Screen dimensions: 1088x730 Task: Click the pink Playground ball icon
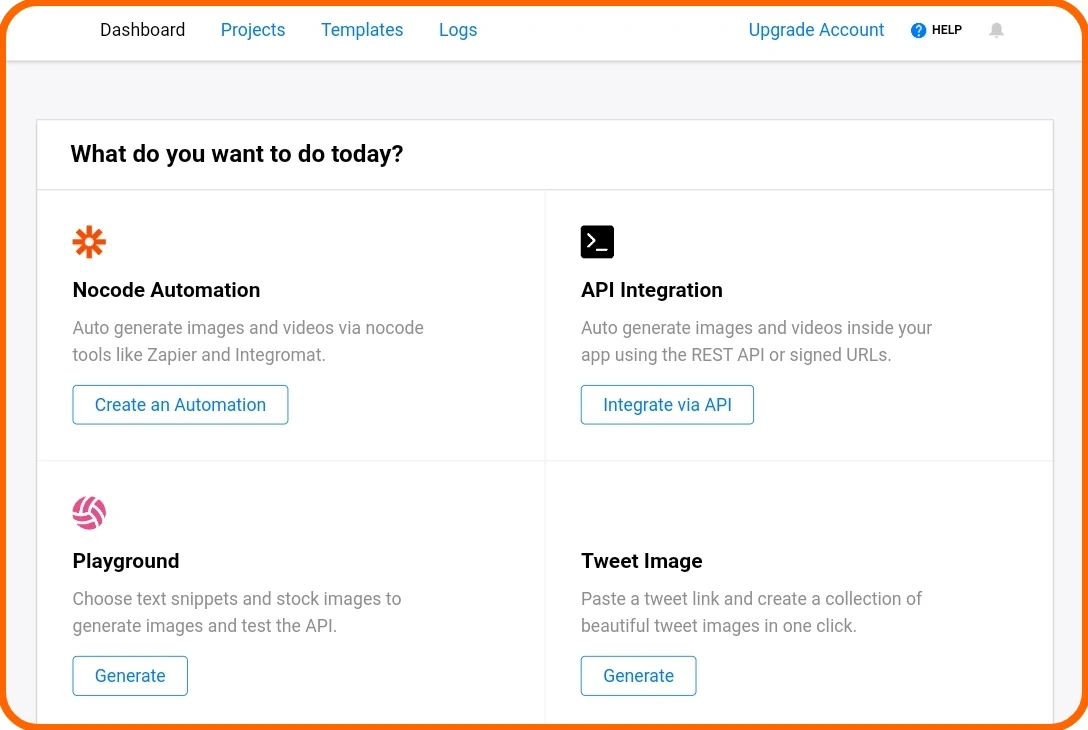89,513
